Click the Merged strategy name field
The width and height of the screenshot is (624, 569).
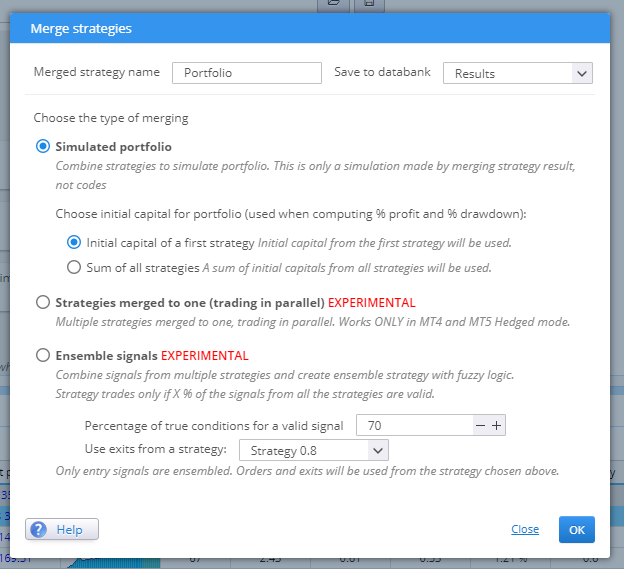[x=247, y=73]
